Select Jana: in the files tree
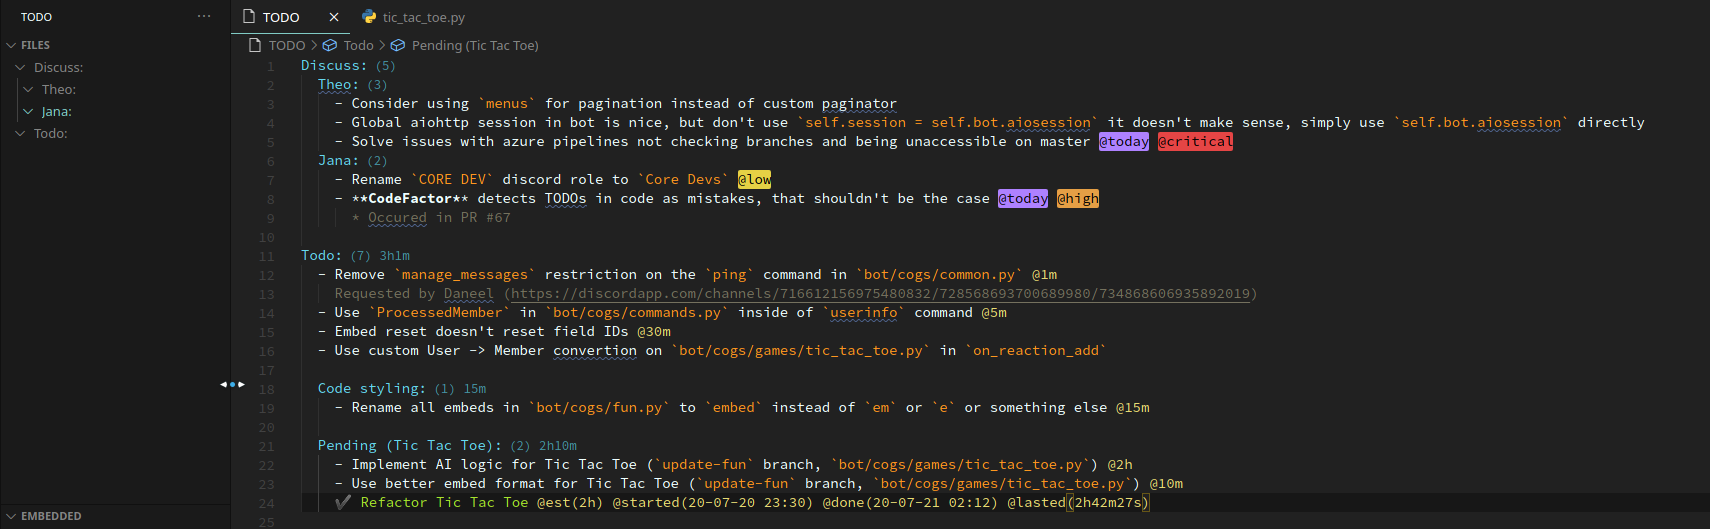1710x529 pixels. click(x=57, y=111)
